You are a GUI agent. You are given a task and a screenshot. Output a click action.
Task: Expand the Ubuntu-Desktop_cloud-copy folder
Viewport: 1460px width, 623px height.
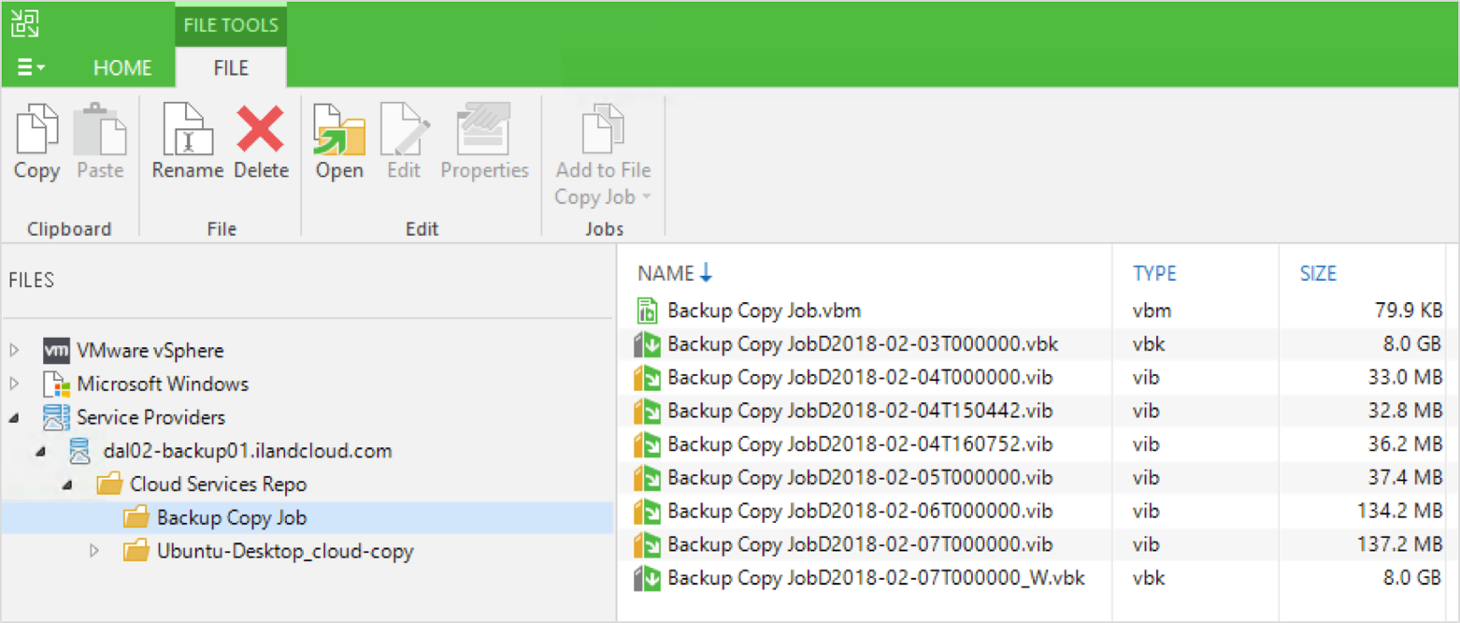point(94,551)
